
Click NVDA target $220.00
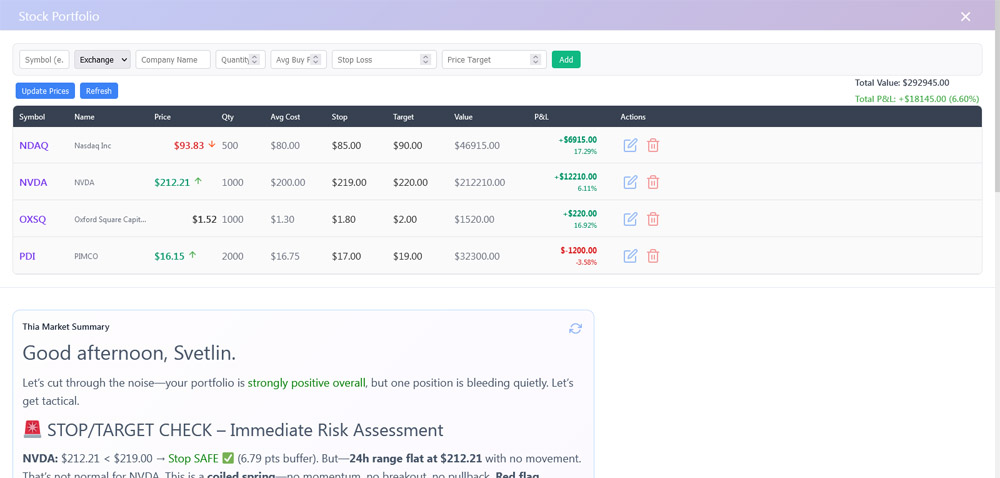410,182
